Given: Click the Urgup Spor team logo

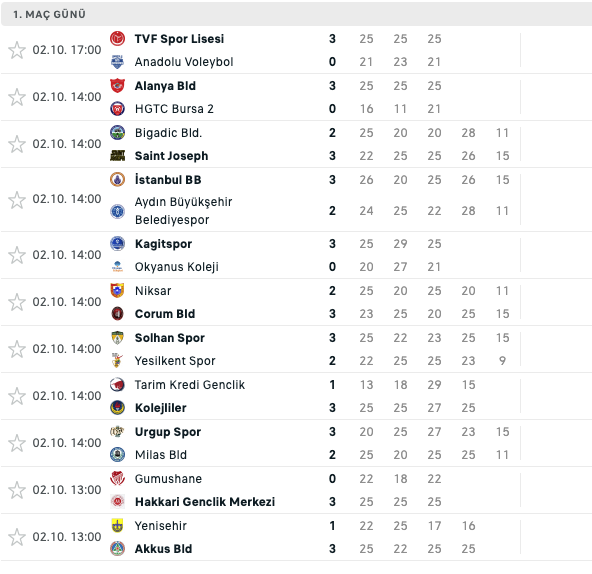Looking at the screenshot, I should click(117, 432).
